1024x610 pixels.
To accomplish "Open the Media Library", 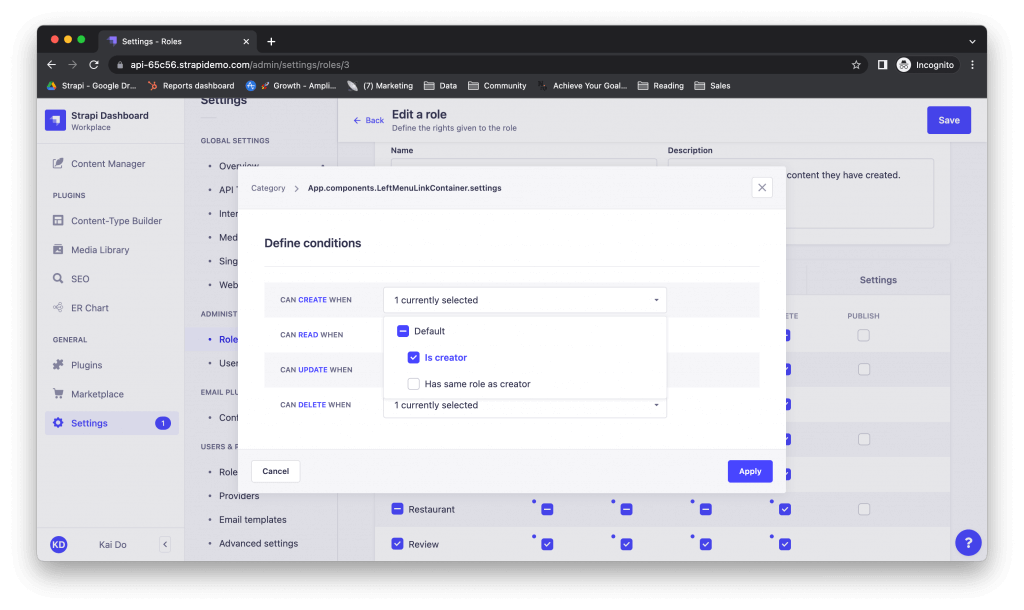I will tap(60, 249).
